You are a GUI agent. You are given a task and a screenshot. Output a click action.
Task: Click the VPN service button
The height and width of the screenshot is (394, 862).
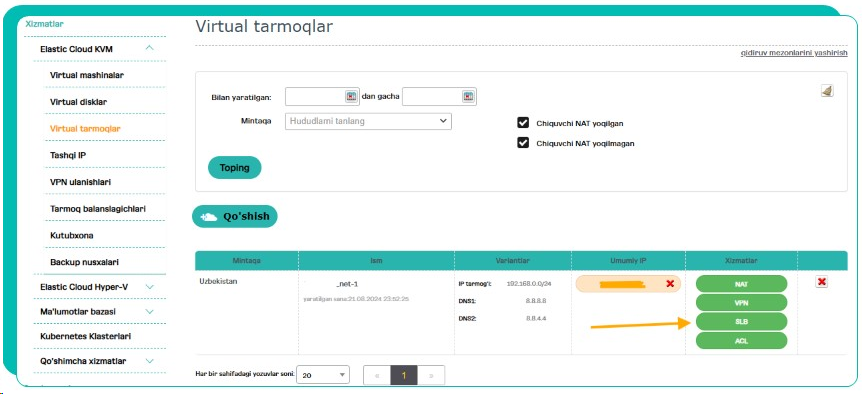741,303
